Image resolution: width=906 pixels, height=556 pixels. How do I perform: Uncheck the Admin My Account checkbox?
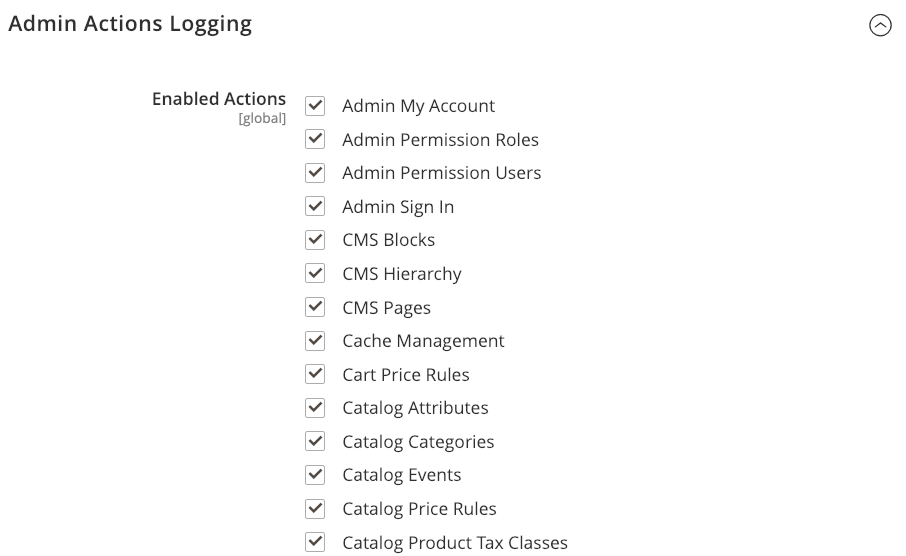[315, 106]
